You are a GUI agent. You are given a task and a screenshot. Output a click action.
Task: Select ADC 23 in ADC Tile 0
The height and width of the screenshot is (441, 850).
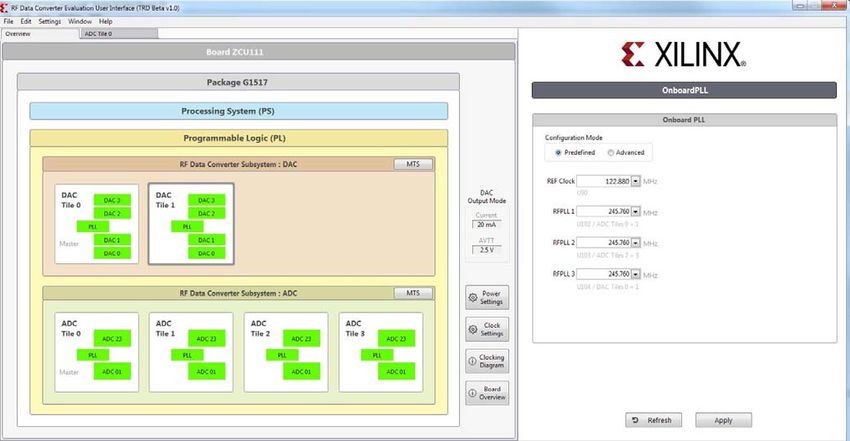(x=112, y=339)
